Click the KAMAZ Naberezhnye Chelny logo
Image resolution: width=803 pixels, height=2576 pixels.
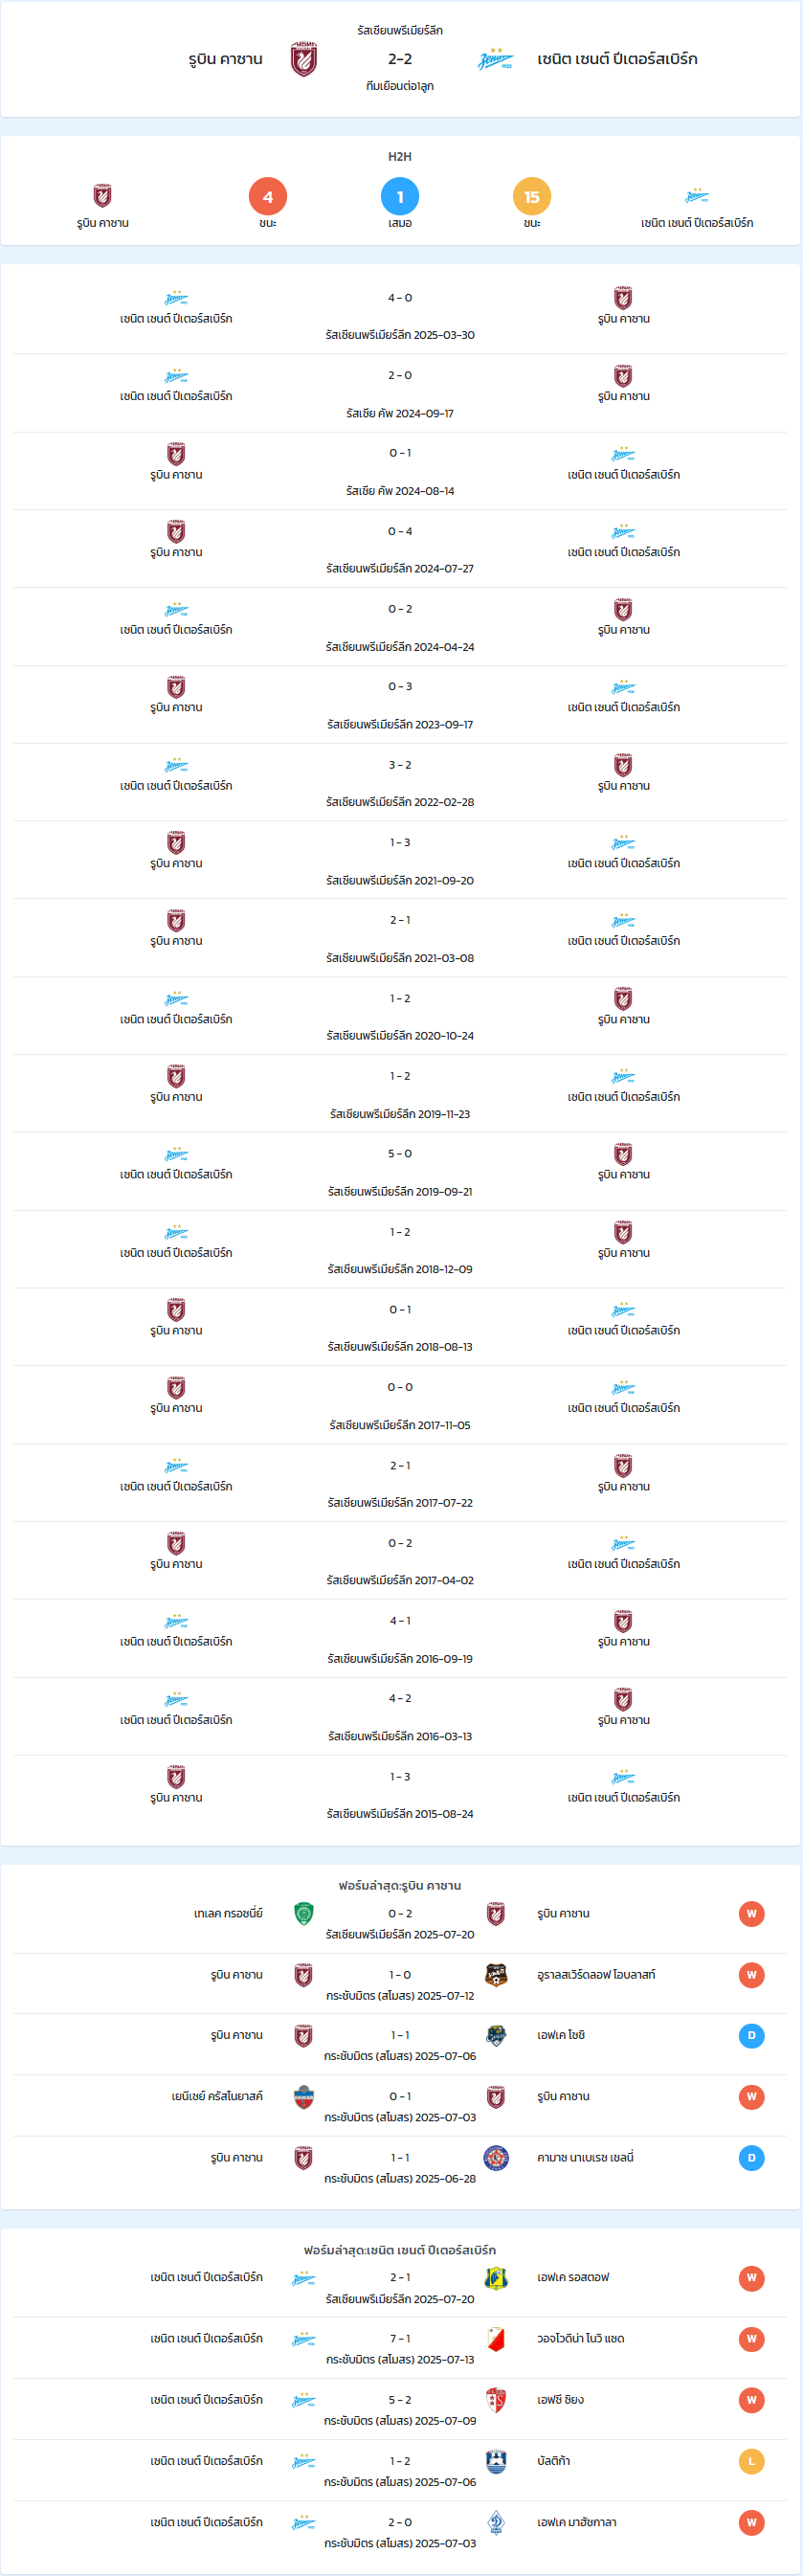click(x=496, y=2158)
